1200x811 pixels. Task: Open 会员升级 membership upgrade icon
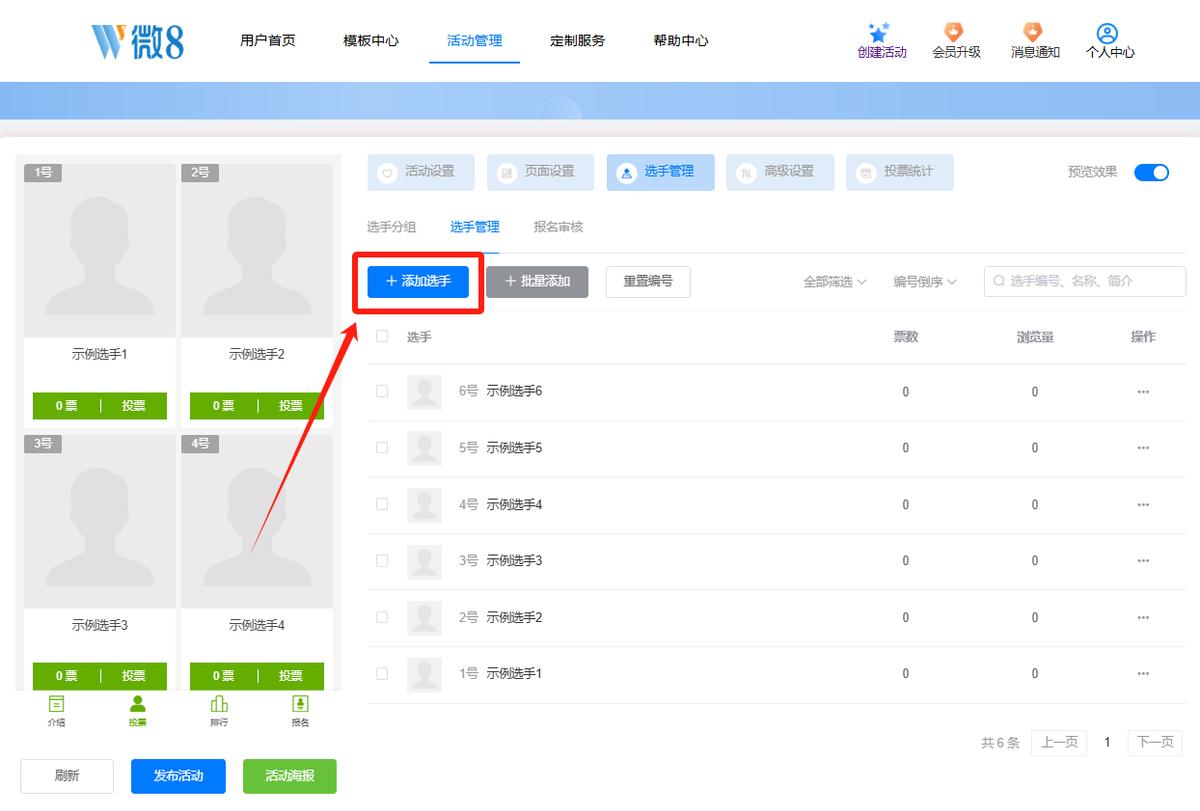(x=954, y=33)
